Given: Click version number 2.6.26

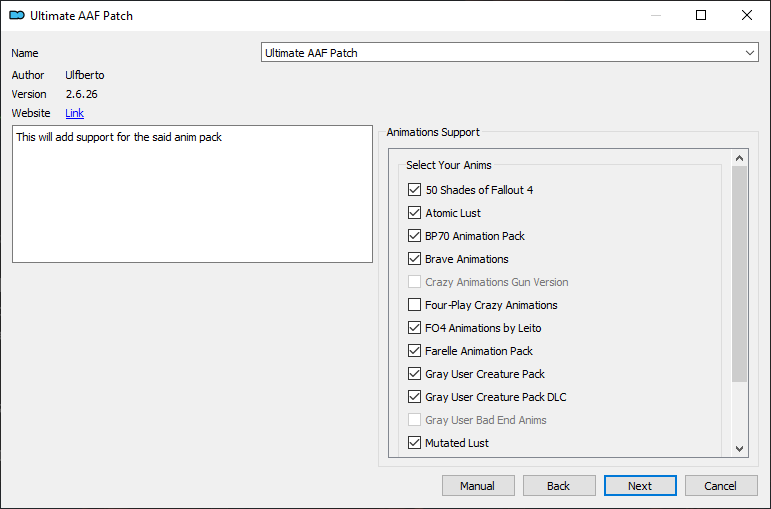Looking at the screenshot, I should [82, 94].
